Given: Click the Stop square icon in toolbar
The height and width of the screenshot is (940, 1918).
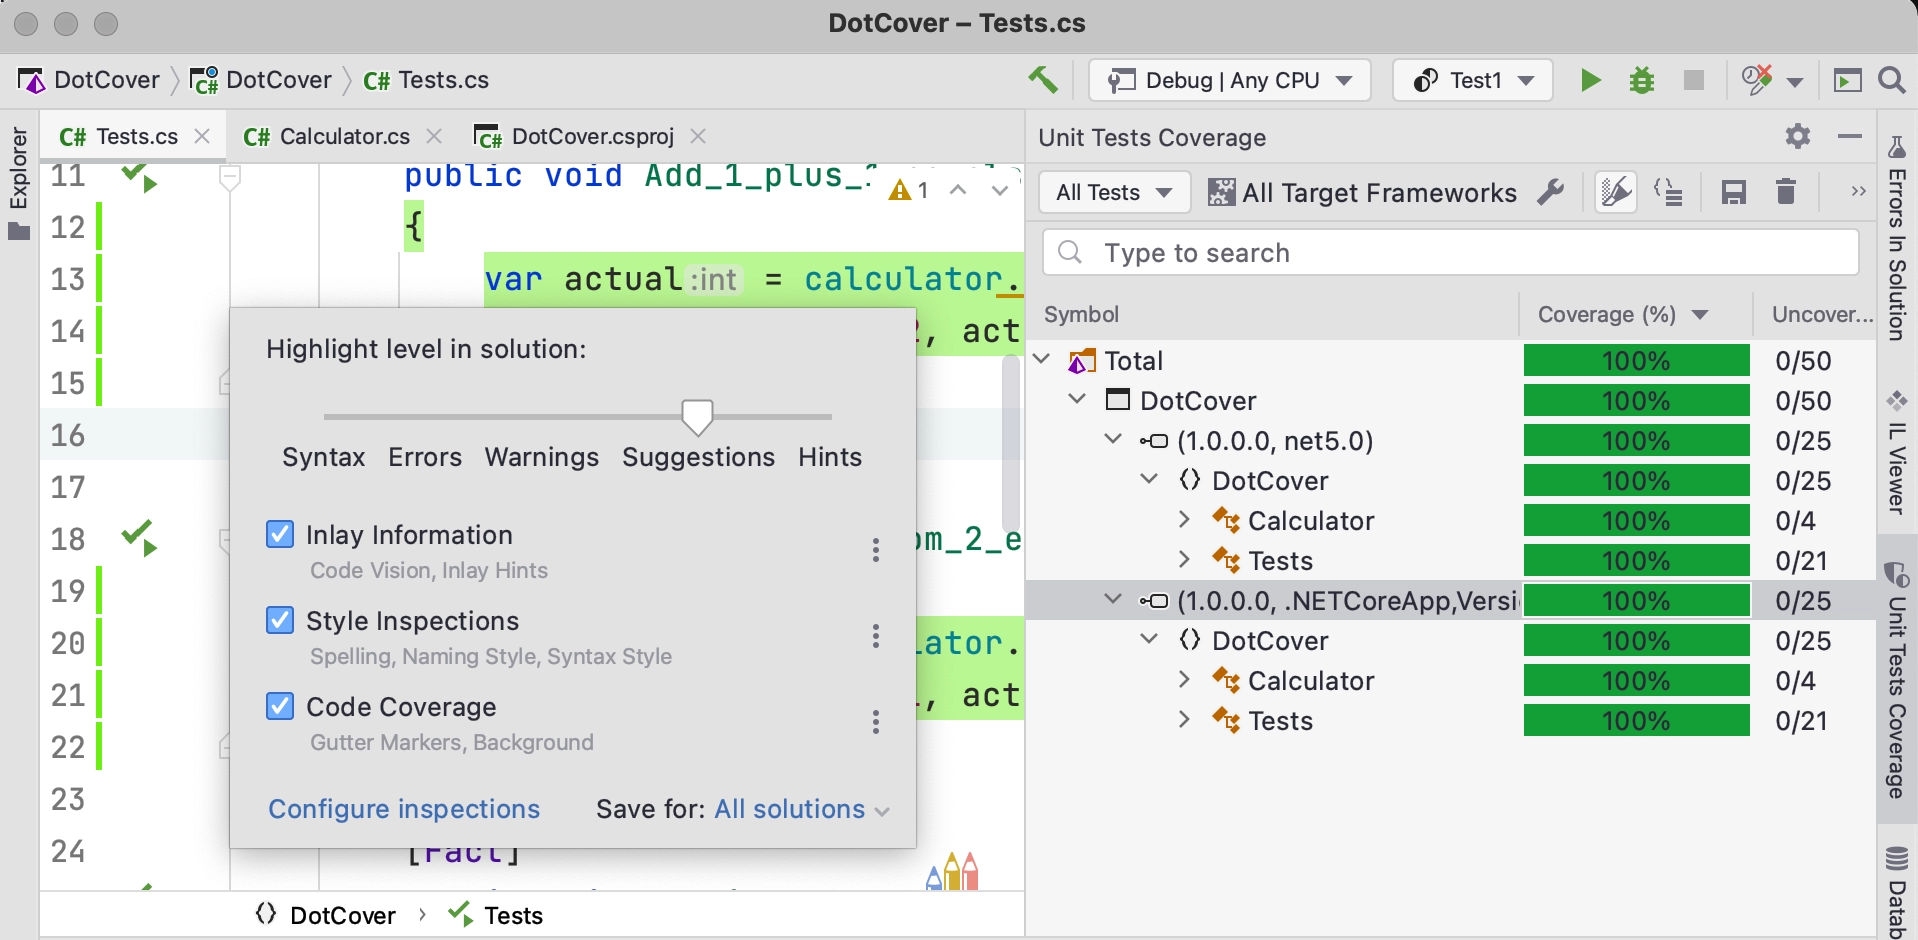Looking at the screenshot, I should 1694,80.
